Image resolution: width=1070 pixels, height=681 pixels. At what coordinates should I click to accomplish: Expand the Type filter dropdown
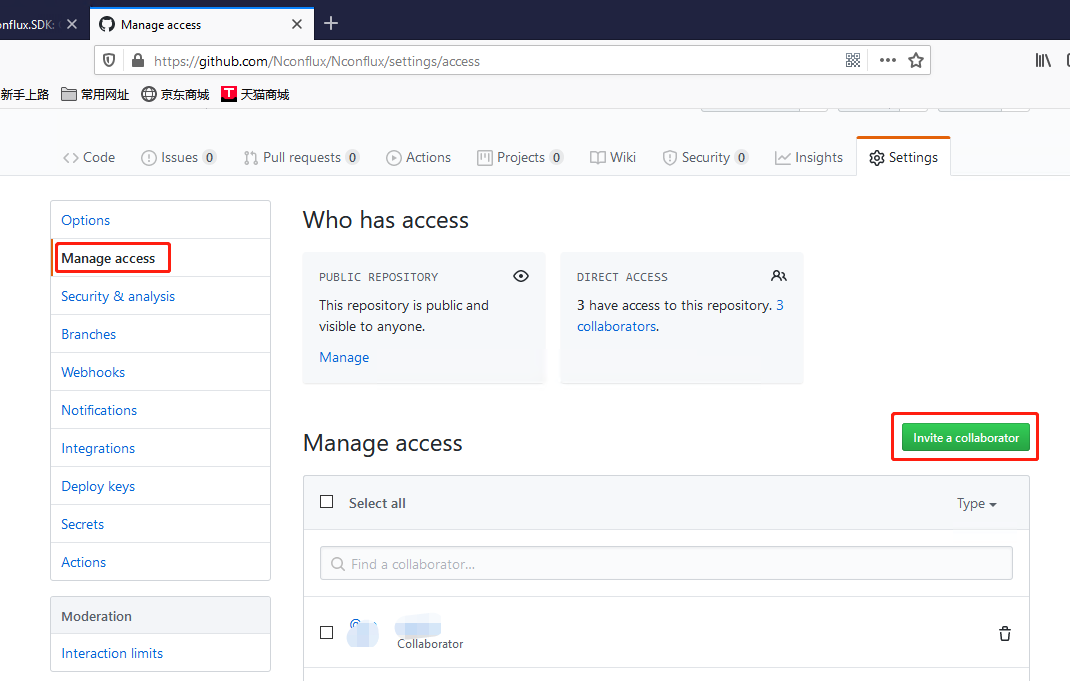point(976,504)
